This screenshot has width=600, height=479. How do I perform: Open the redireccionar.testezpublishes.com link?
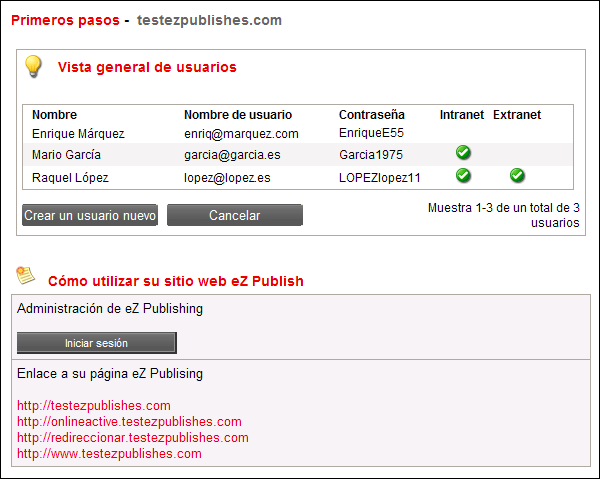pyautogui.click(x=133, y=438)
